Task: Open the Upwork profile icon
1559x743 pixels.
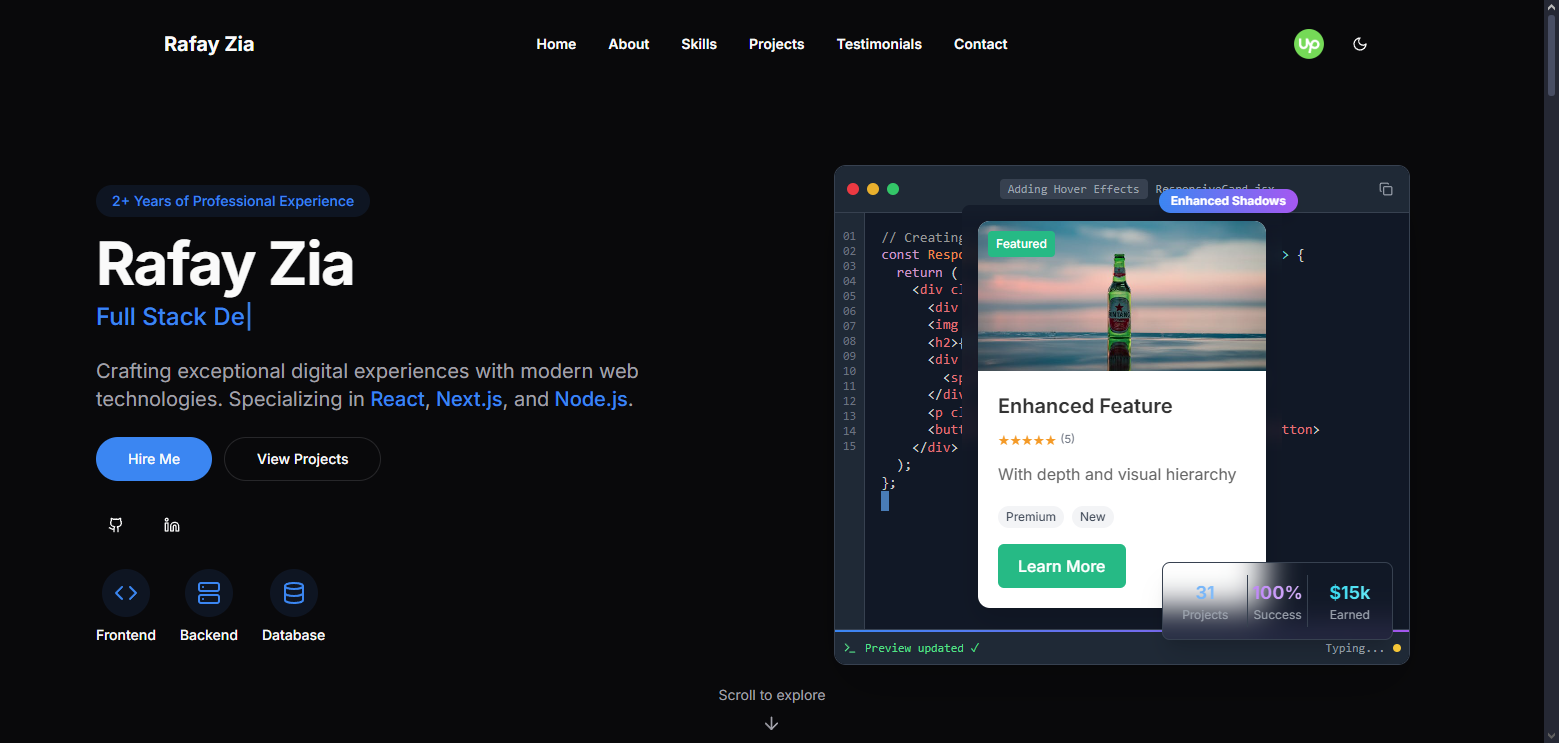Action: pyautogui.click(x=1308, y=44)
